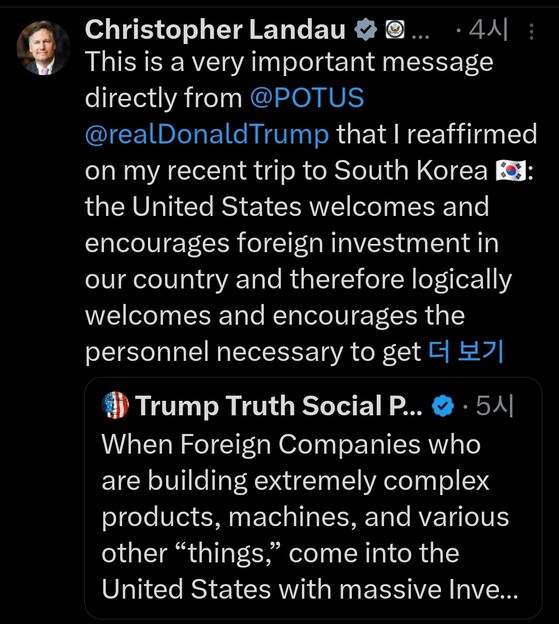Click the post line 'encourages foreign investment in'
Viewport: 559px width, 624px height.
[292, 243]
